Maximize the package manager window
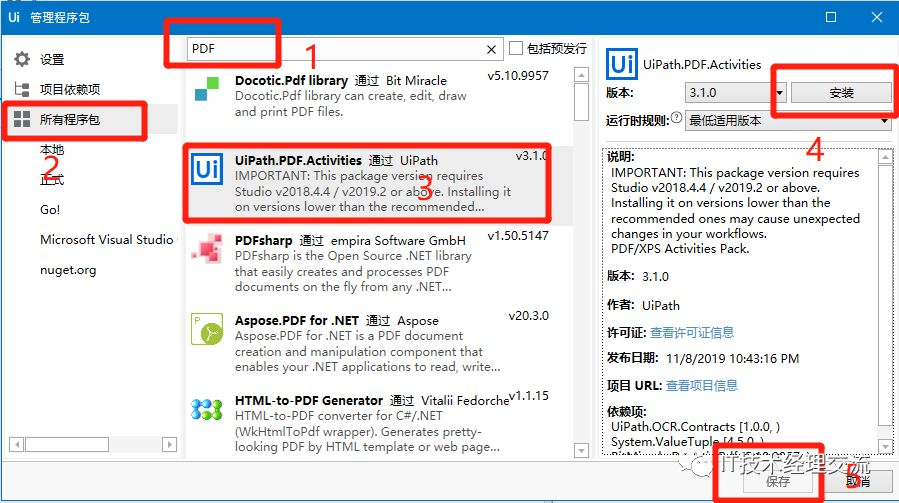 (831, 17)
